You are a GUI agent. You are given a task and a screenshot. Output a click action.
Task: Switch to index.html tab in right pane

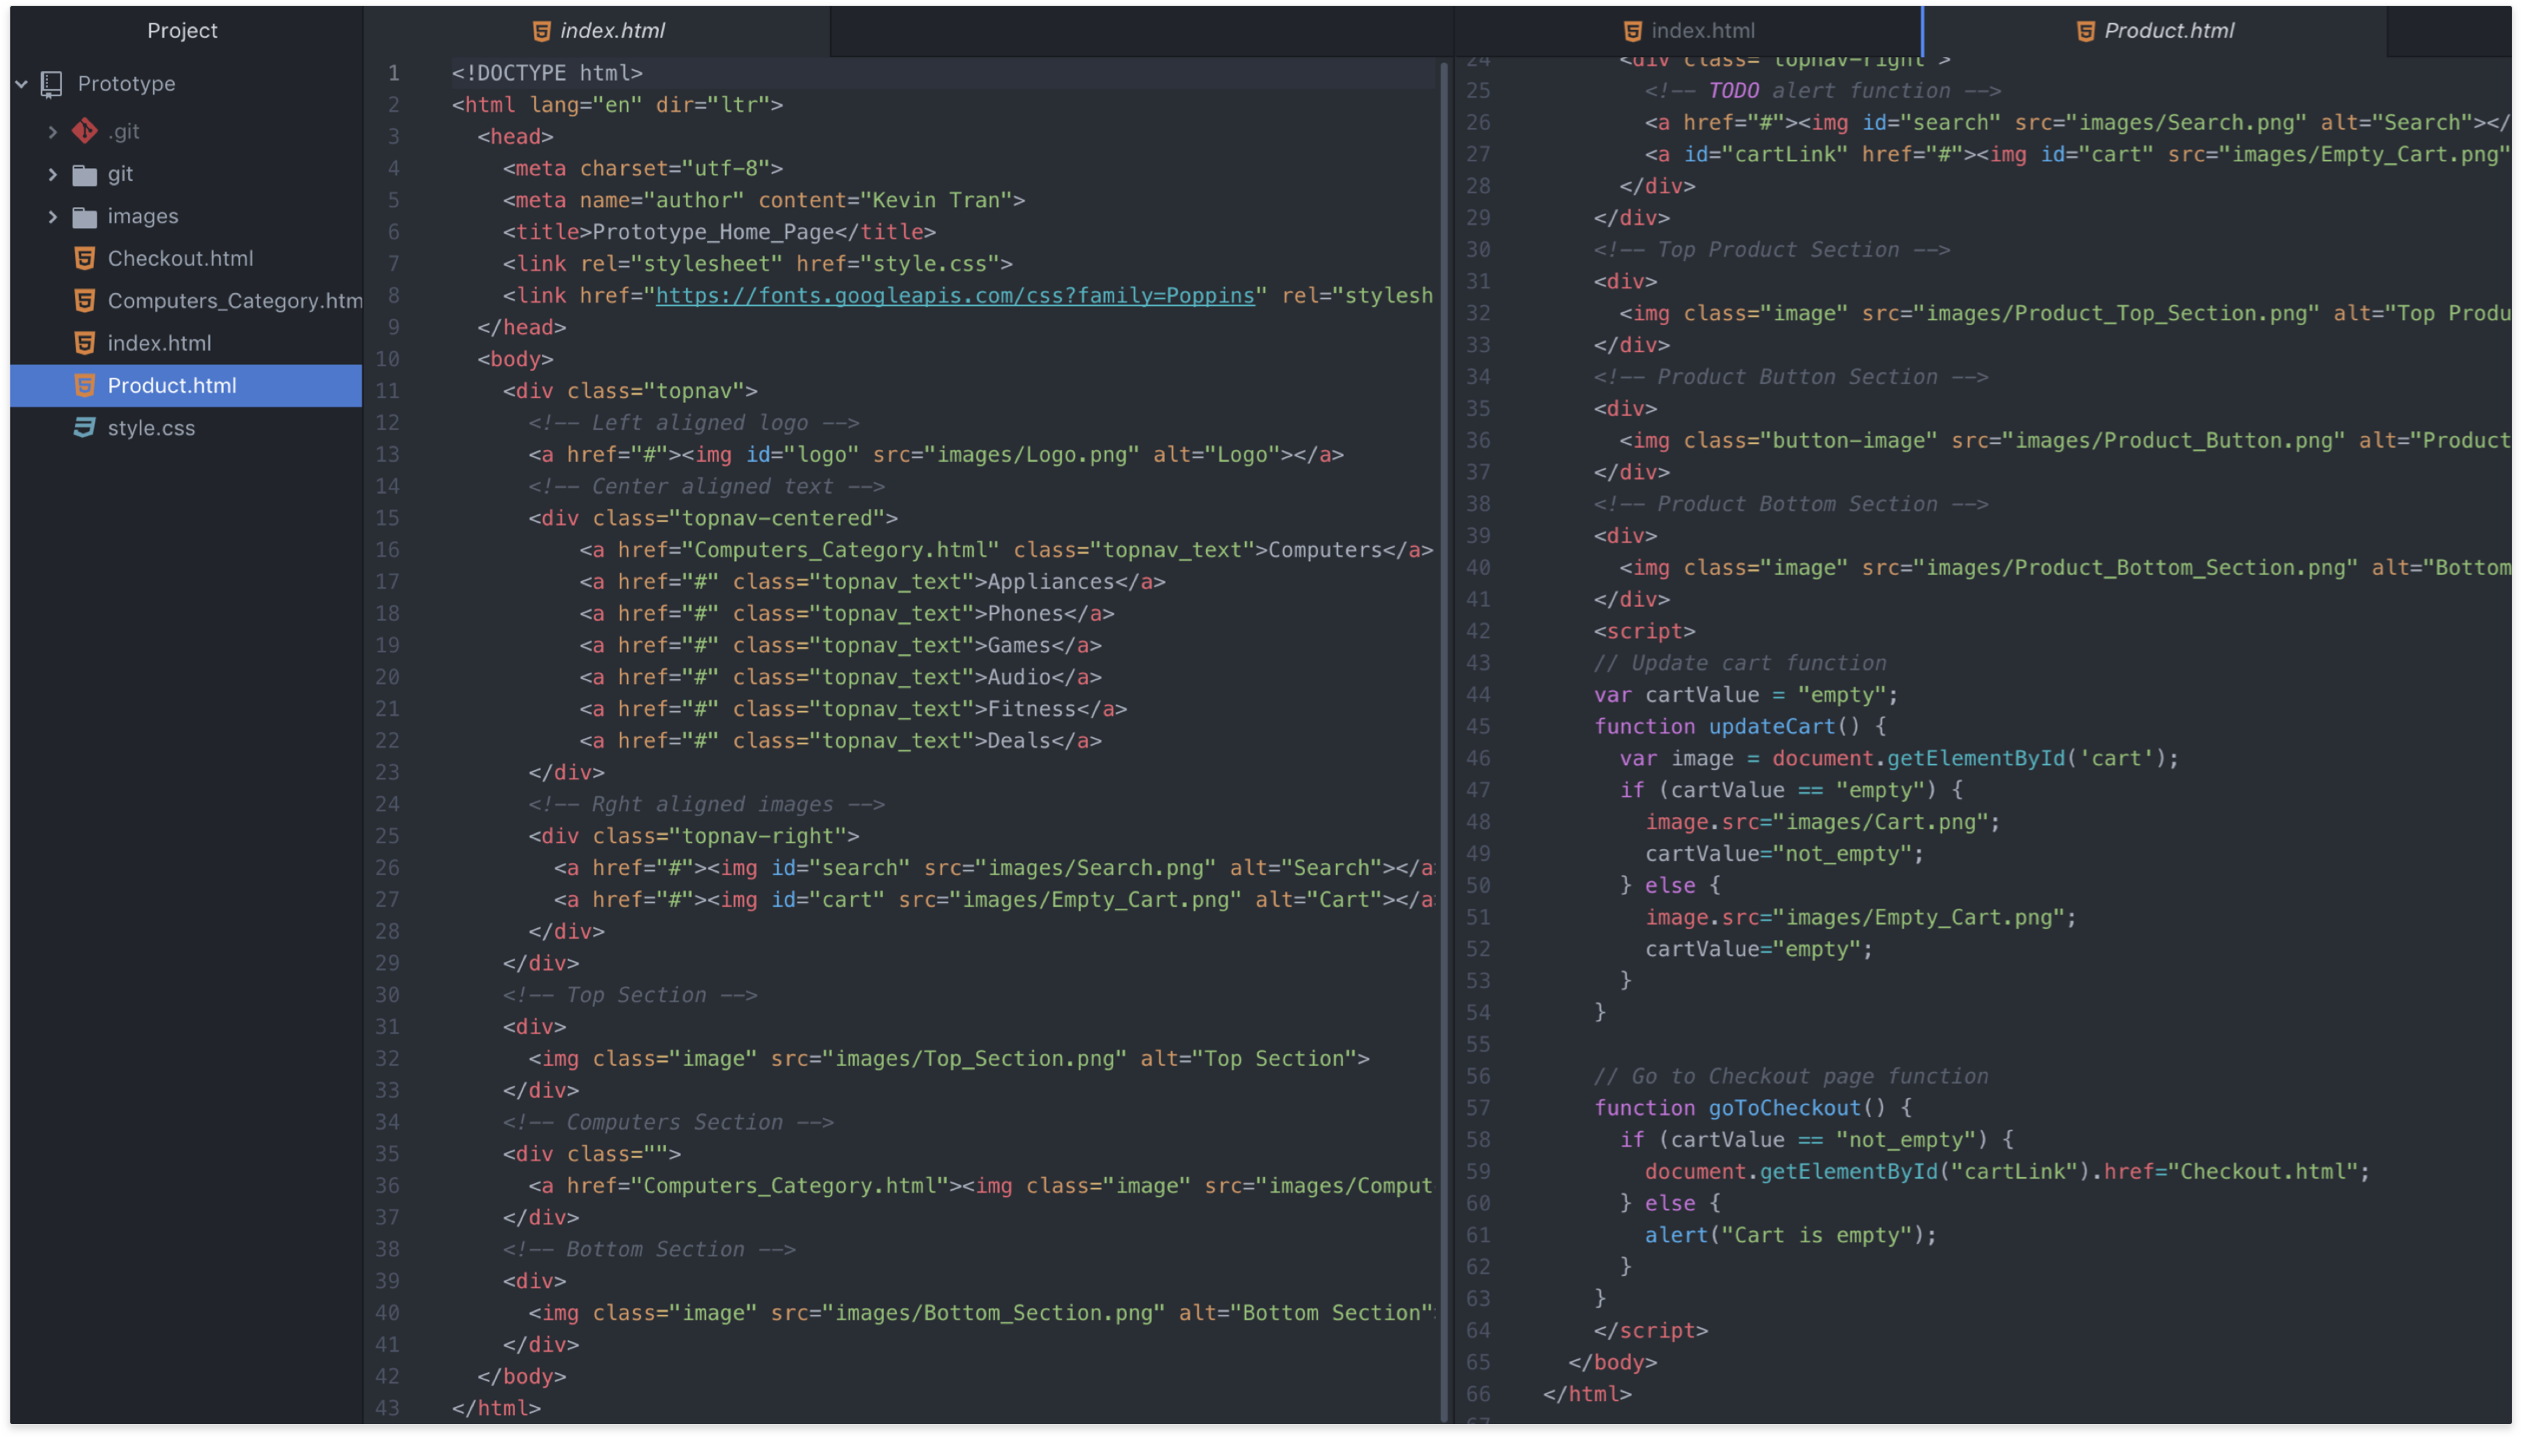(x=1688, y=31)
